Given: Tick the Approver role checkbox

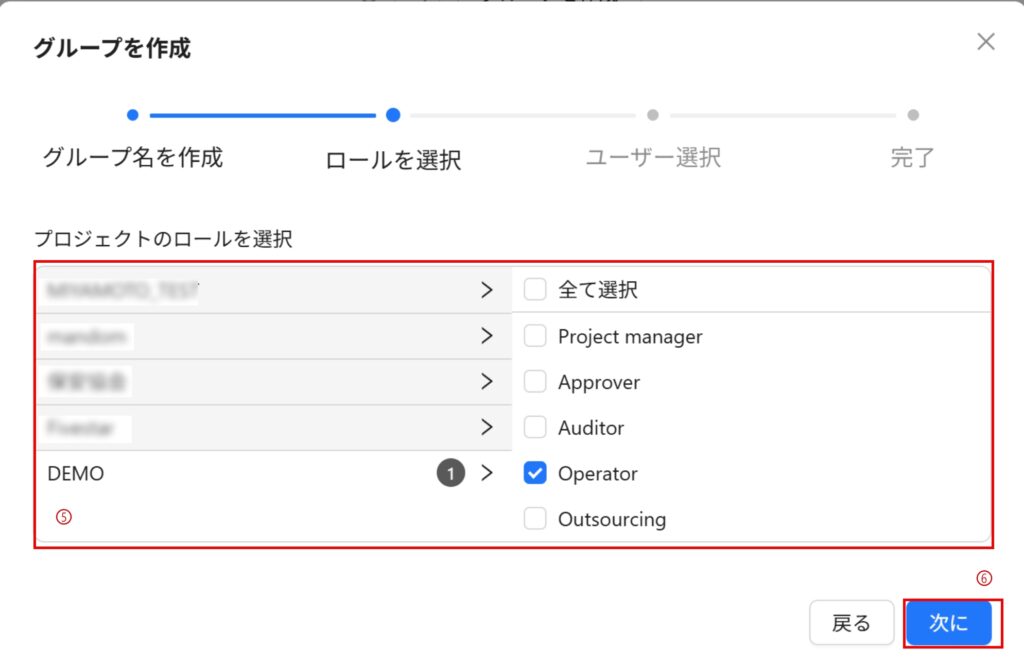Looking at the screenshot, I should click(535, 382).
